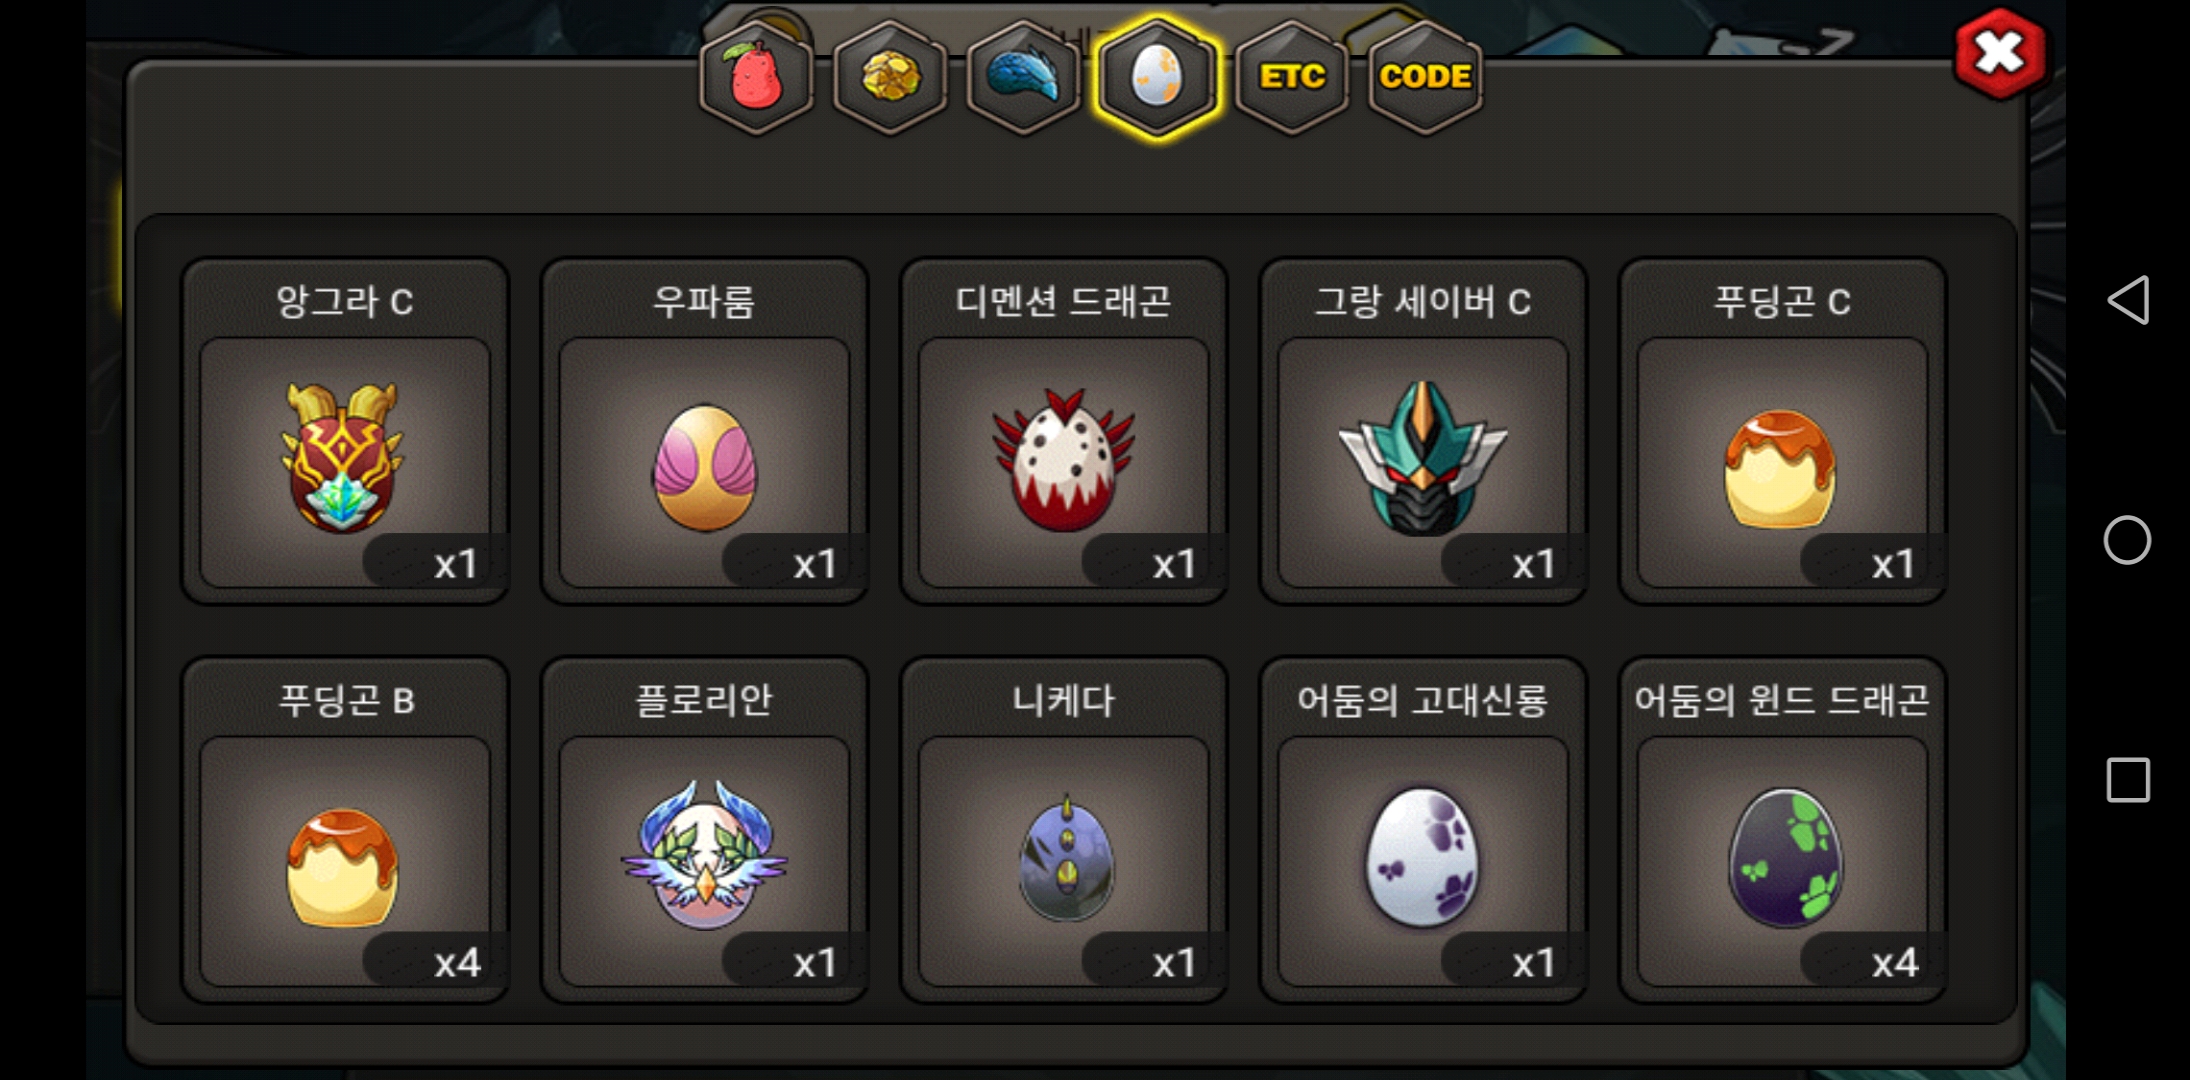This screenshot has width=2190, height=1080.
Task: Open the red fruit food tab
Action: coord(757,78)
